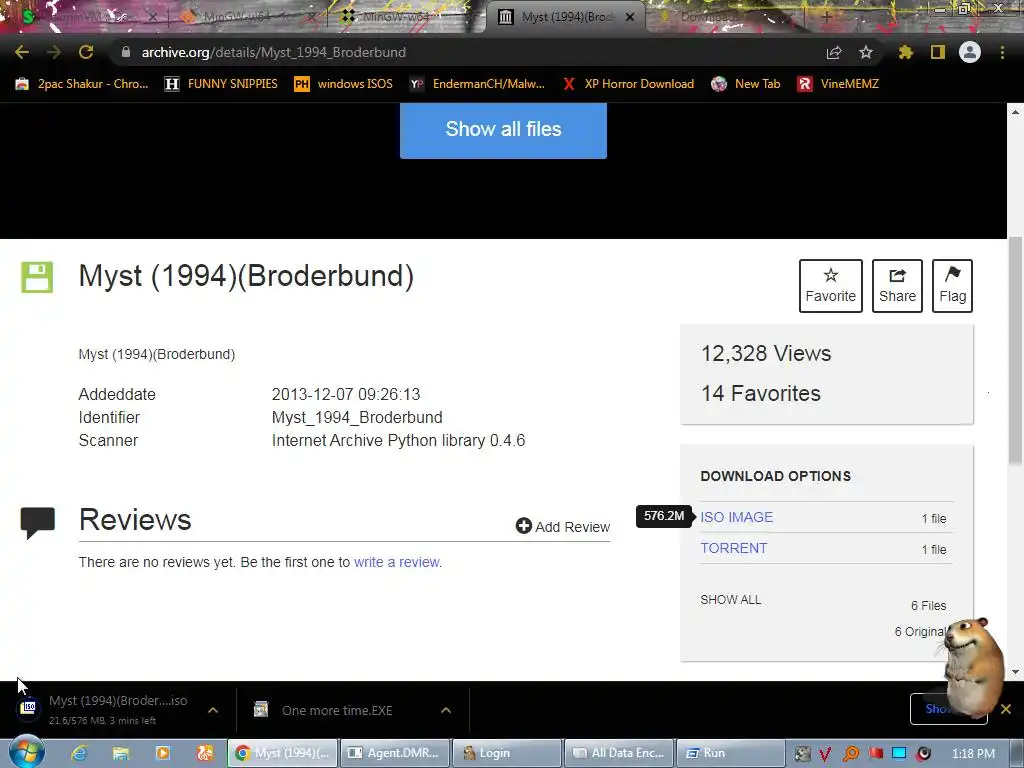The height and width of the screenshot is (768, 1024).
Task: Open the 6 Original files link
Action: click(x=920, y=632)
